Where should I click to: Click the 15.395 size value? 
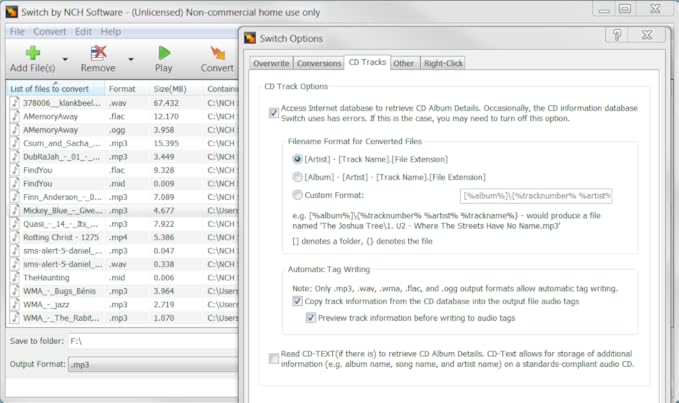tap(166, 143)
